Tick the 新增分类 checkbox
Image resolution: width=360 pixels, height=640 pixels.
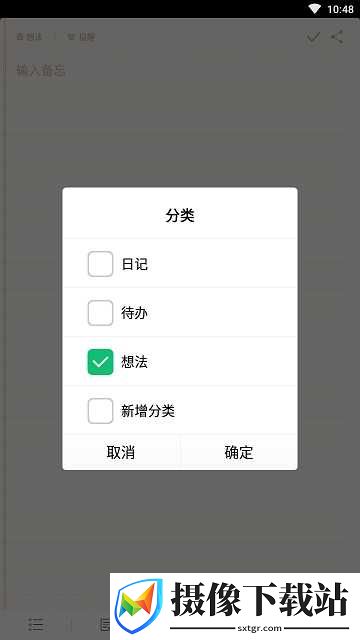click(100, 411)
